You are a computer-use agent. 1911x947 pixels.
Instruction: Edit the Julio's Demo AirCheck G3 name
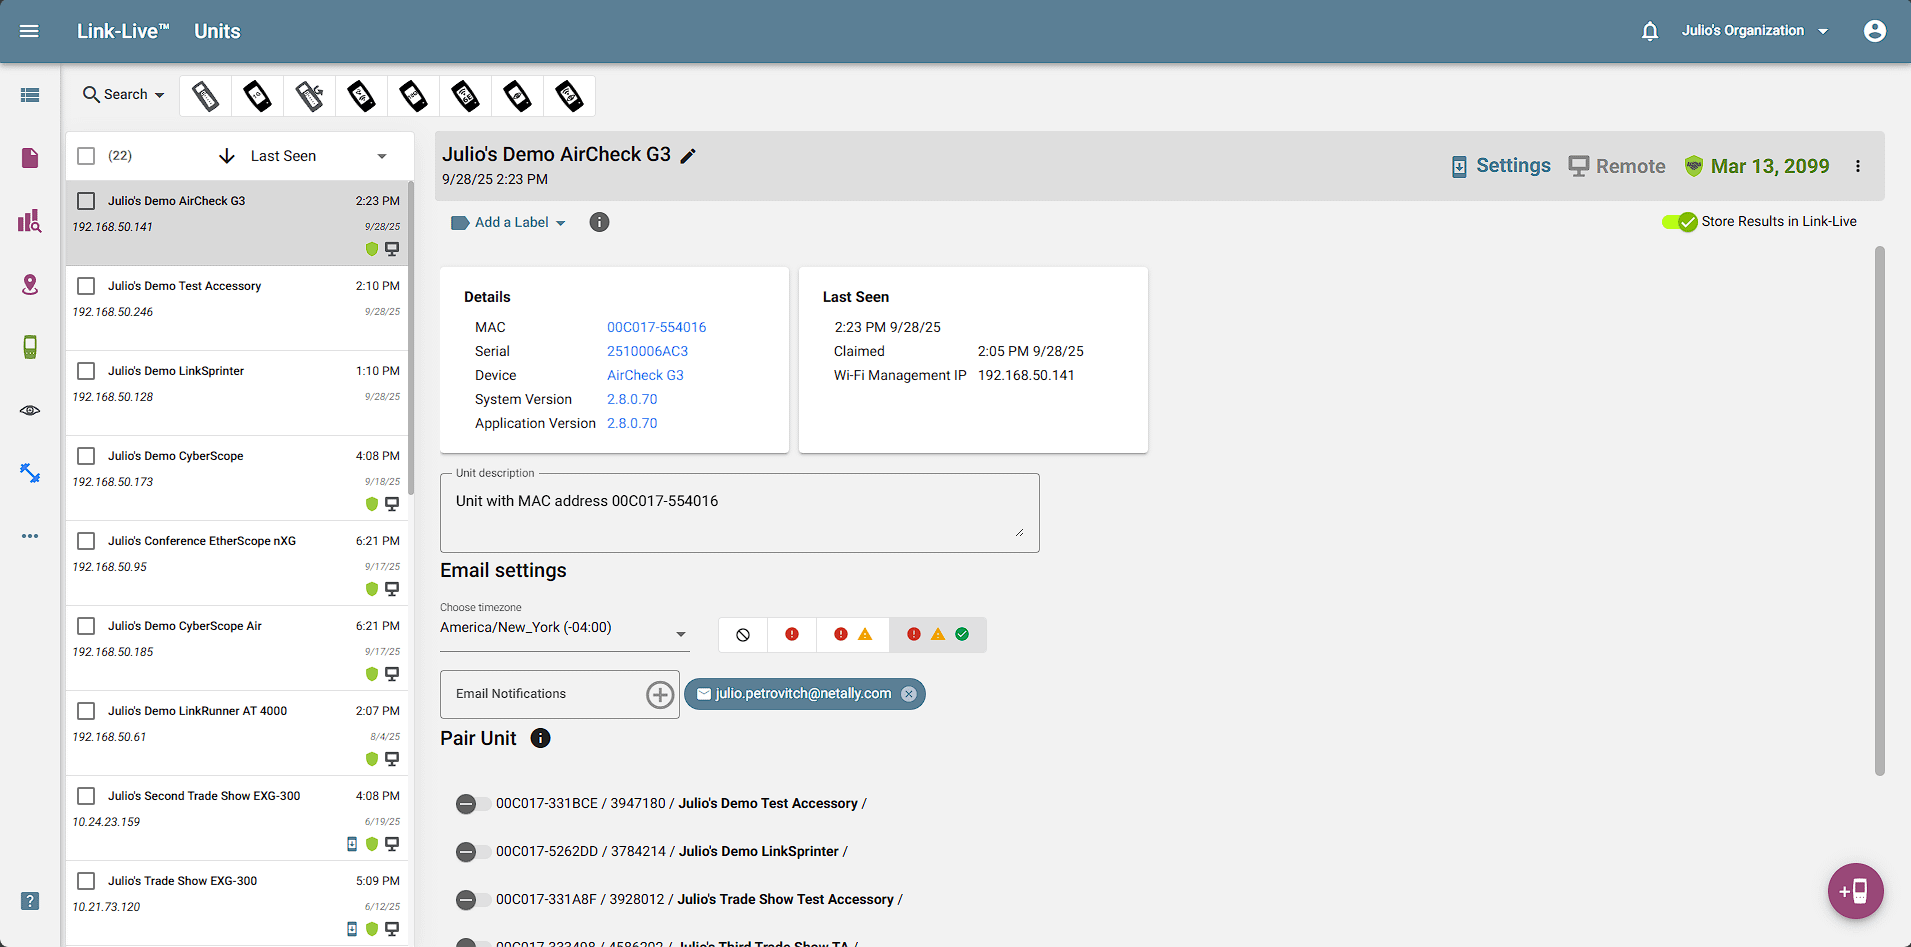click(x=687, y=155)
